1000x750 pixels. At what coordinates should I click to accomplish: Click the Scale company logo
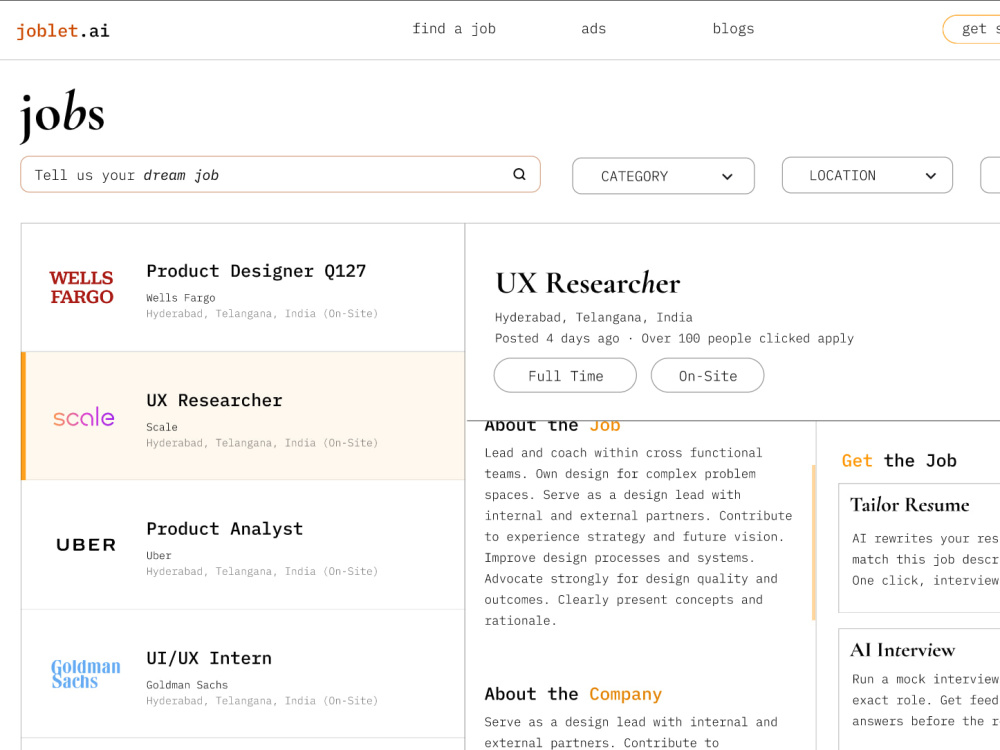[84, 417]
